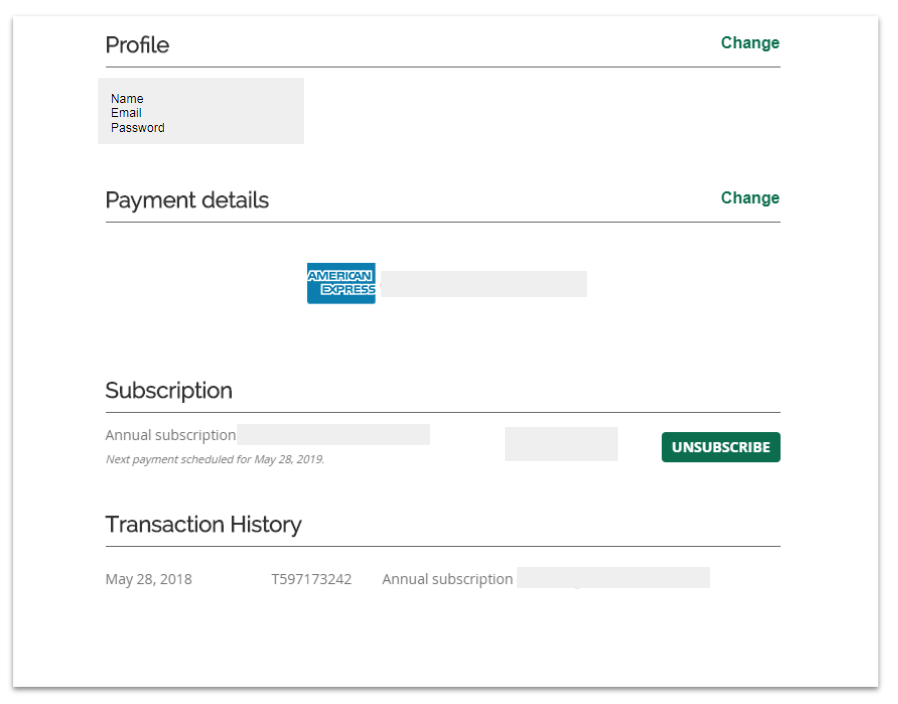This screenshot has width=898, height=704.
Task: Click the Email label in profile box
Action: click(x=126, y=113)
